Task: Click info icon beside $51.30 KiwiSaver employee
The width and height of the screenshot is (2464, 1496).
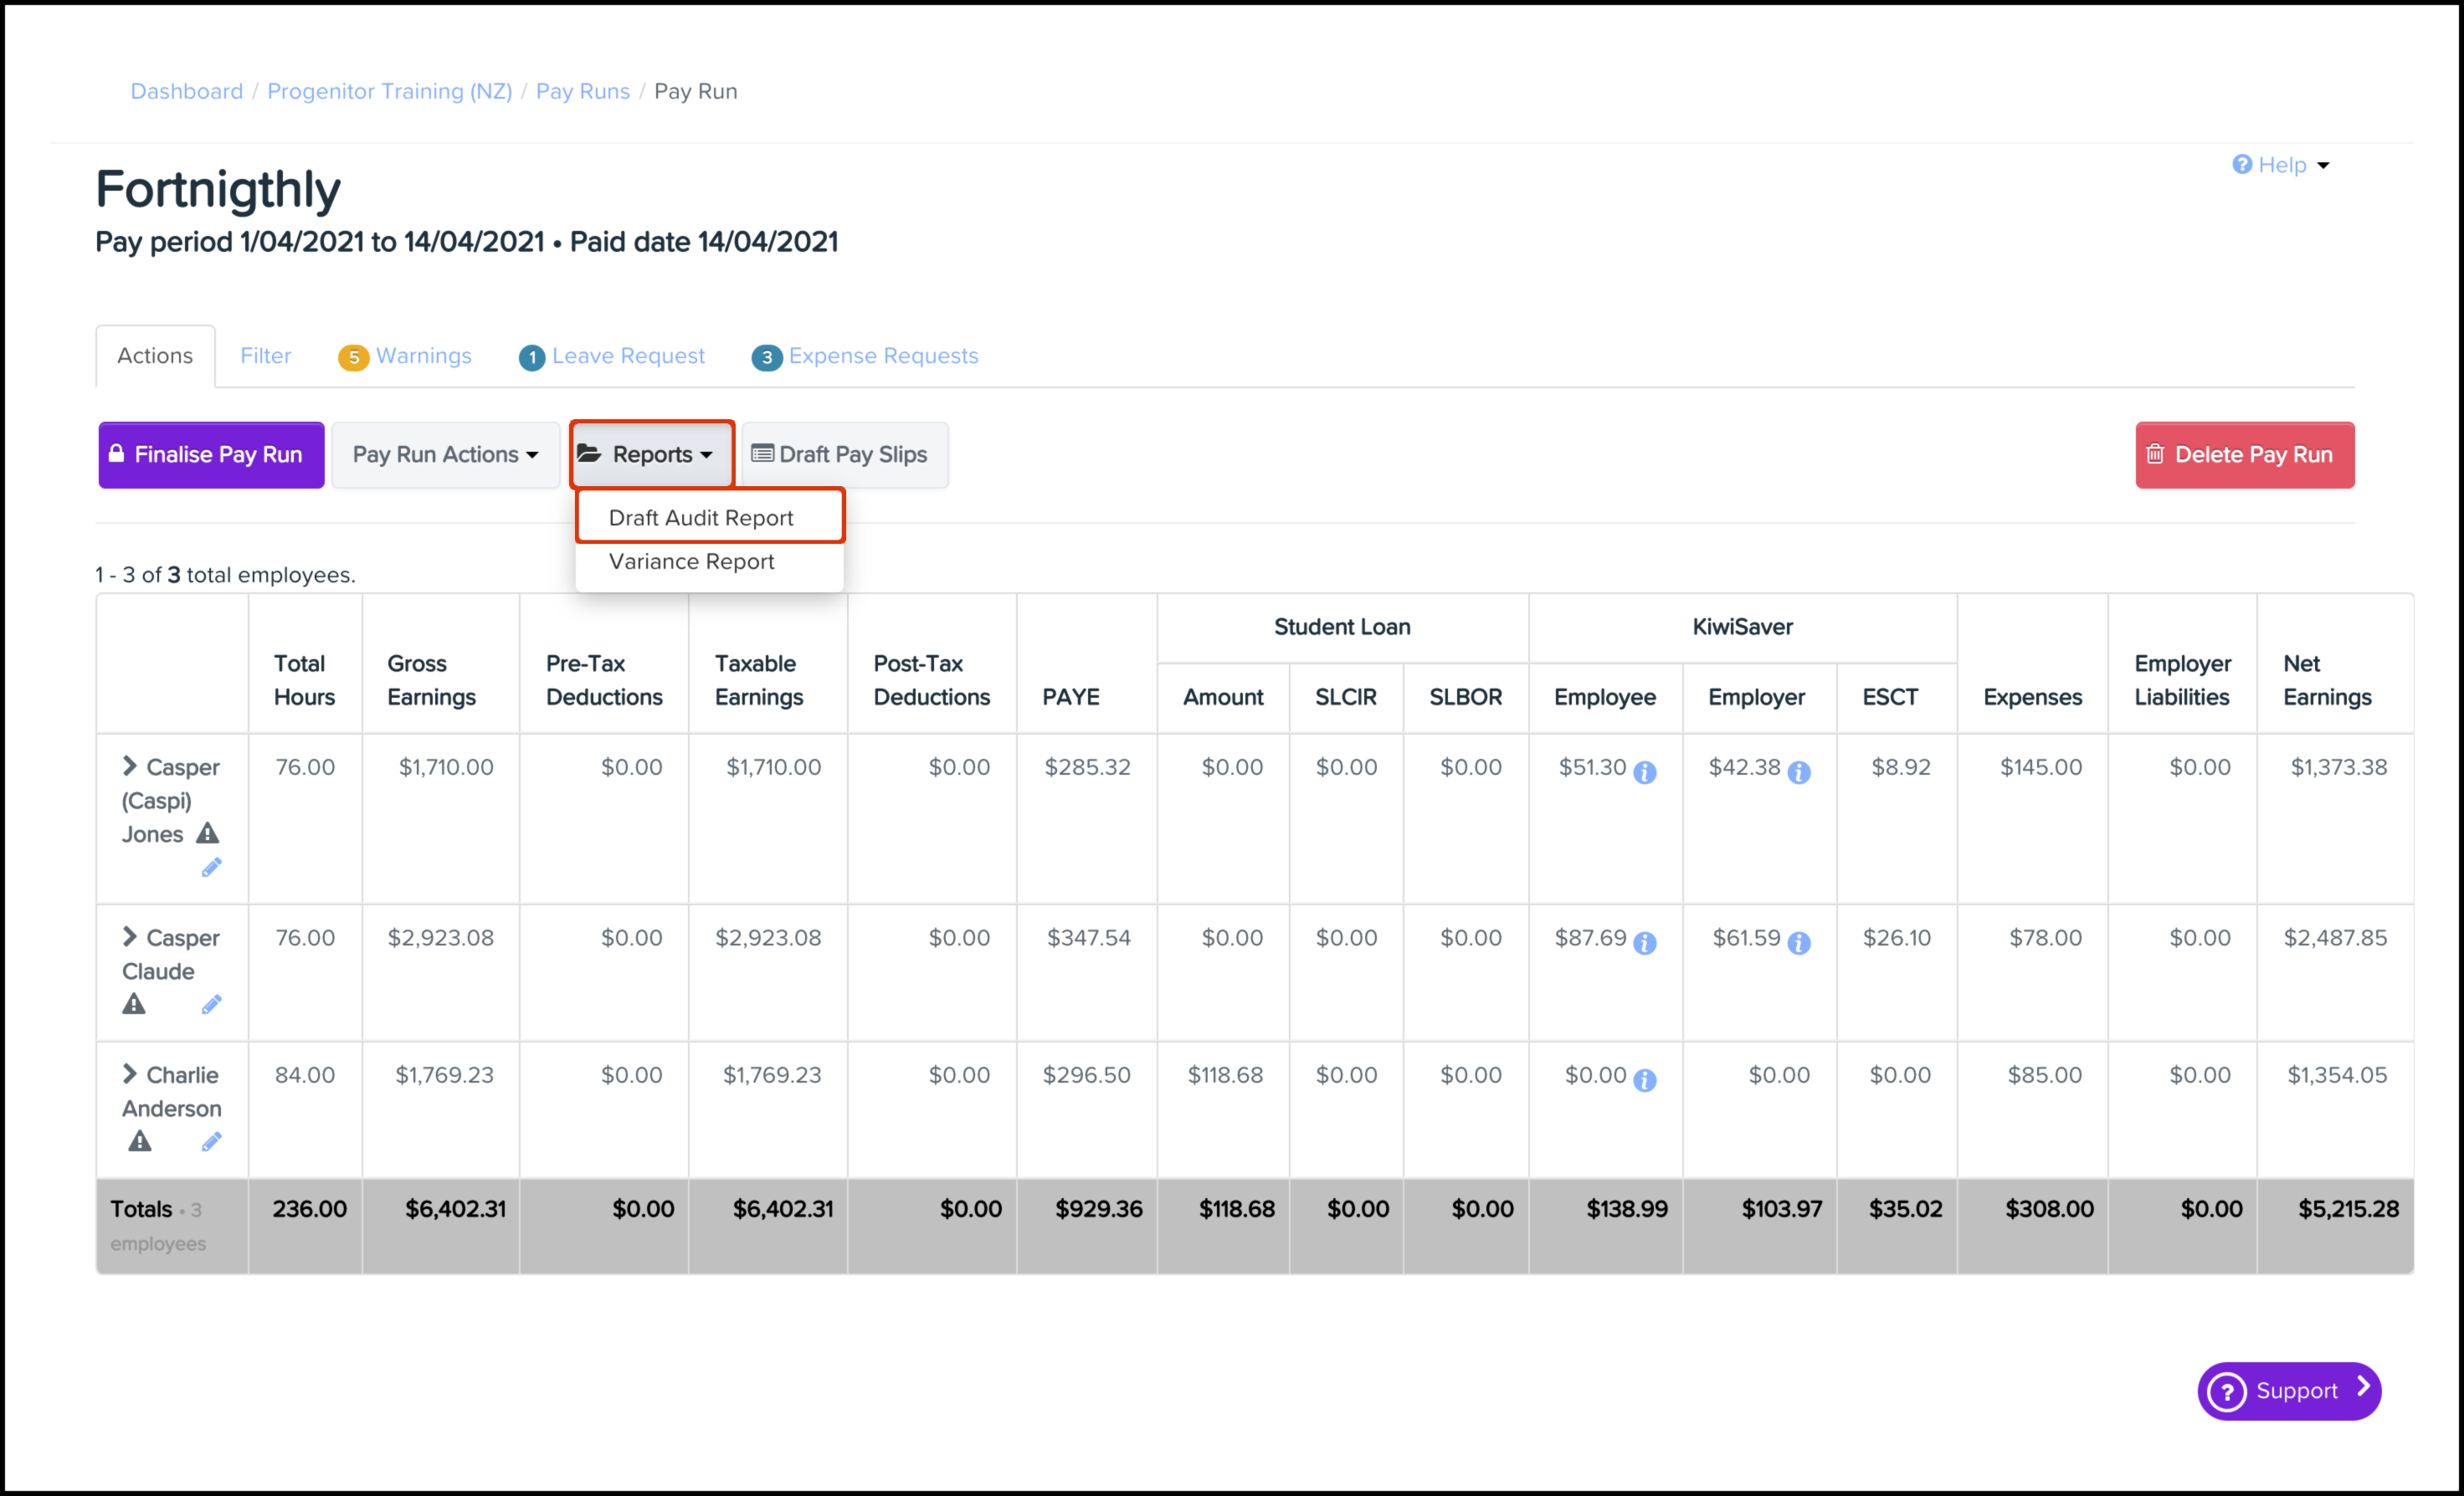Action: [x=1644, y=772]
